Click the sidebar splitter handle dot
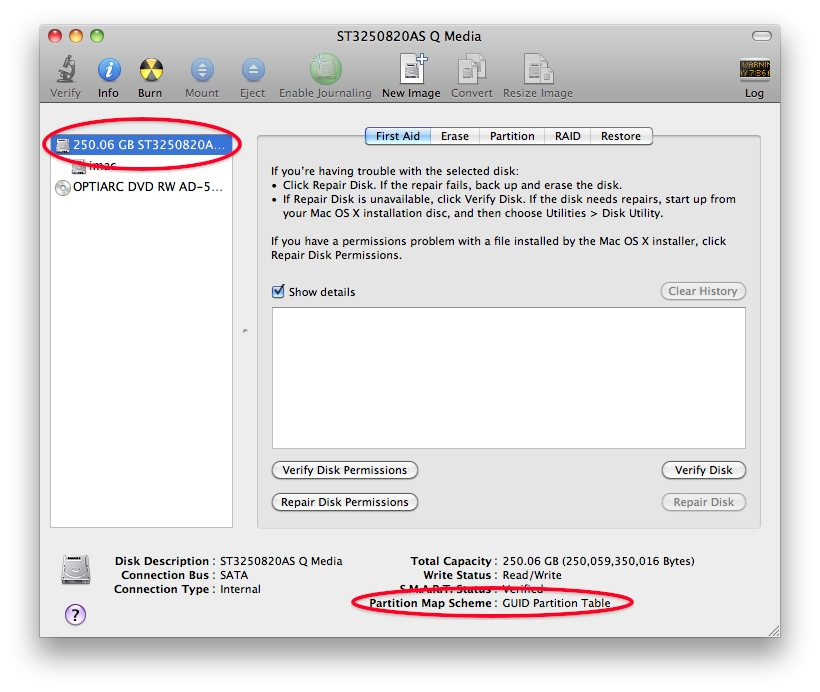This screenshot has width=820, height=692. pyautogui.click(x=245, y=331)
